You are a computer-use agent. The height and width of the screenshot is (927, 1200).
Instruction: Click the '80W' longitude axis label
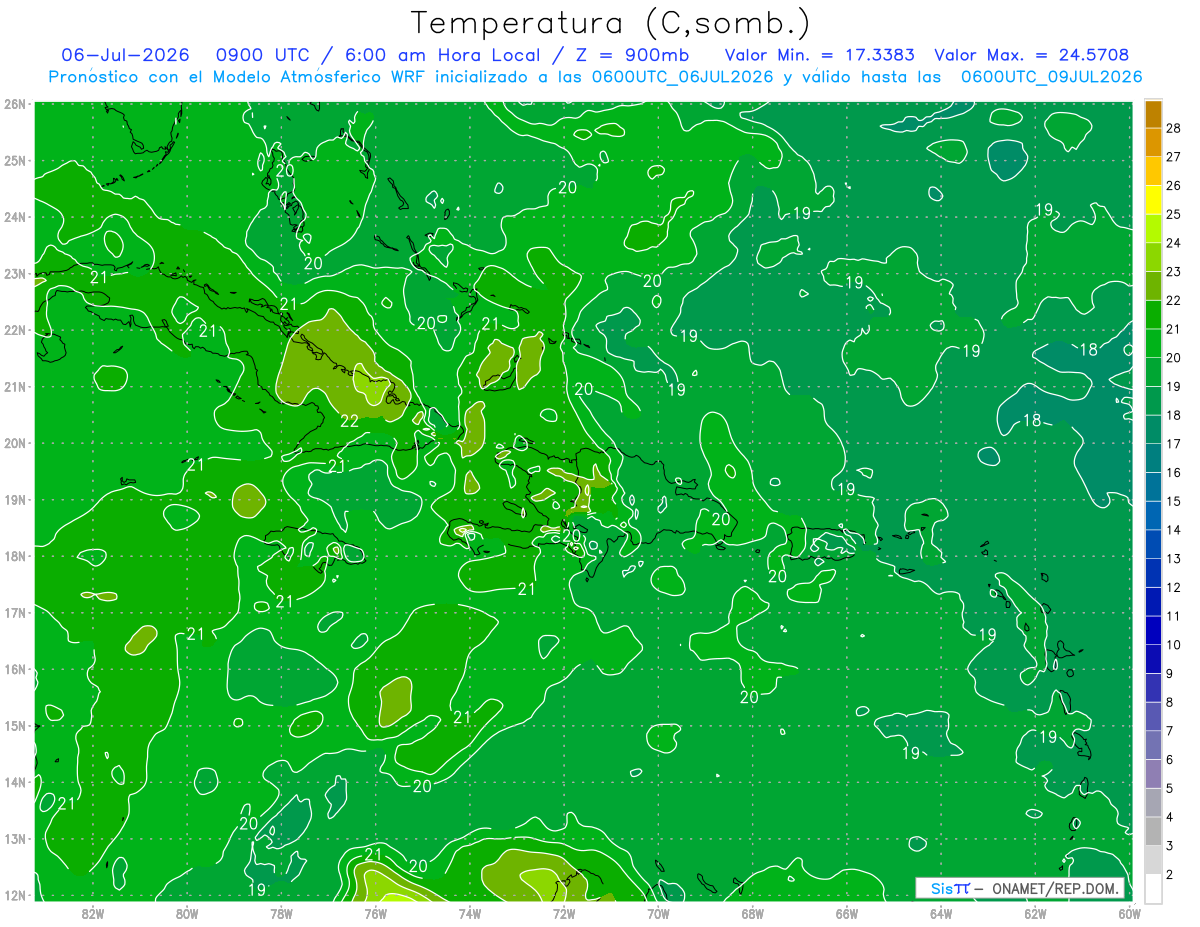click(187, 913)
